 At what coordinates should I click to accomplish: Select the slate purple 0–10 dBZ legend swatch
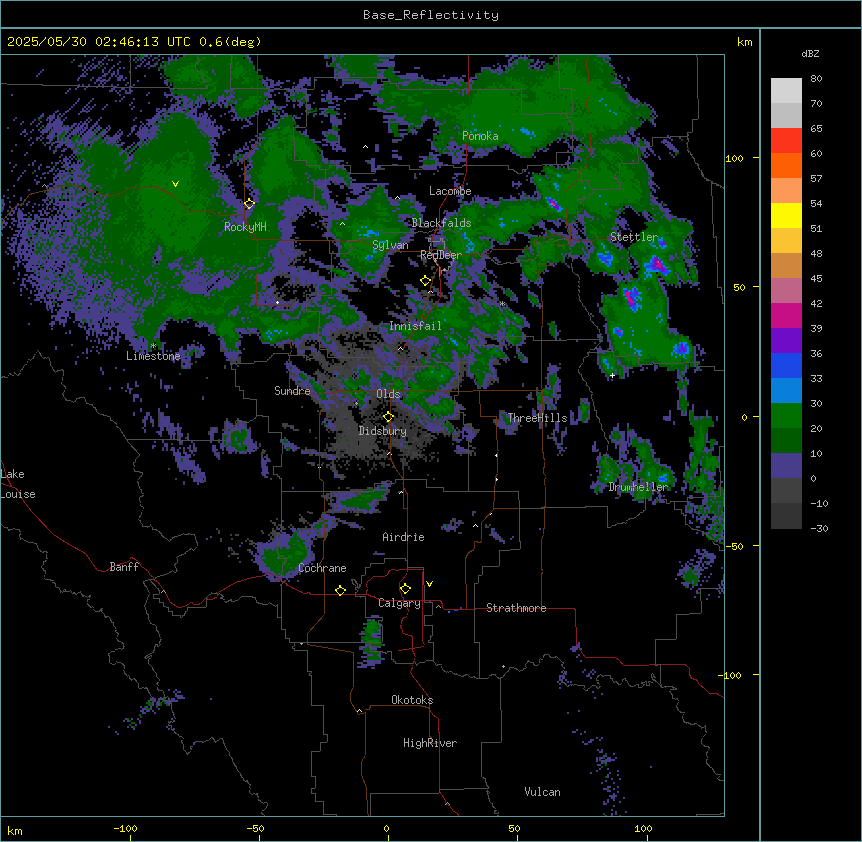786,466
